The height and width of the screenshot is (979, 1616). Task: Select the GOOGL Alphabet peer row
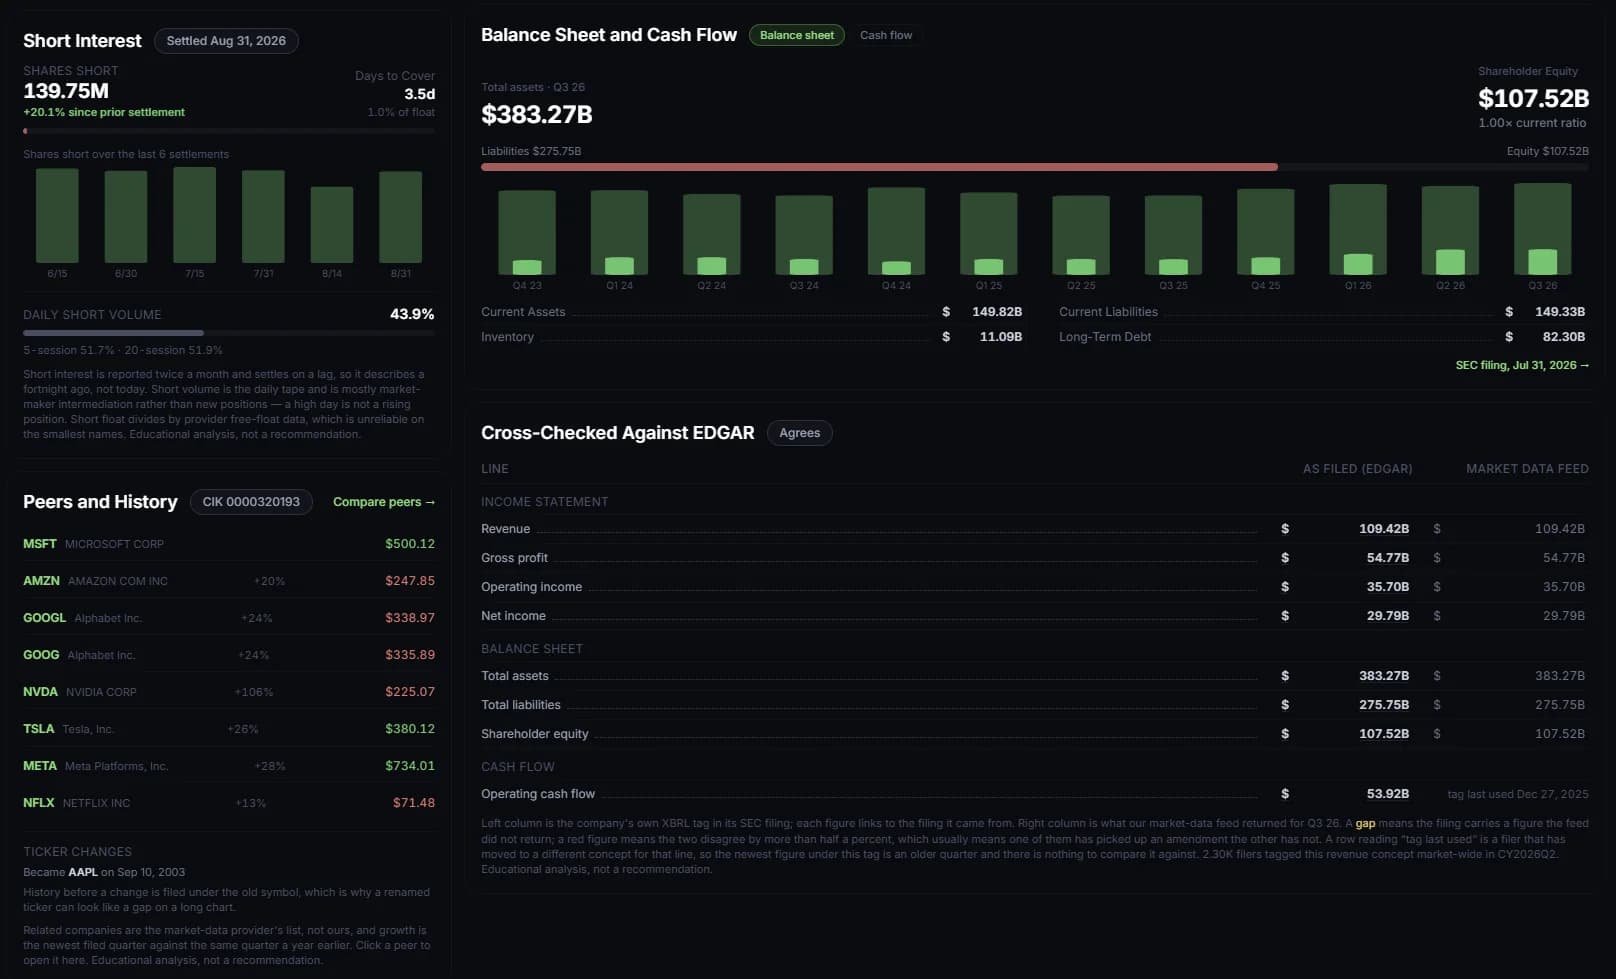pos(229,618)
